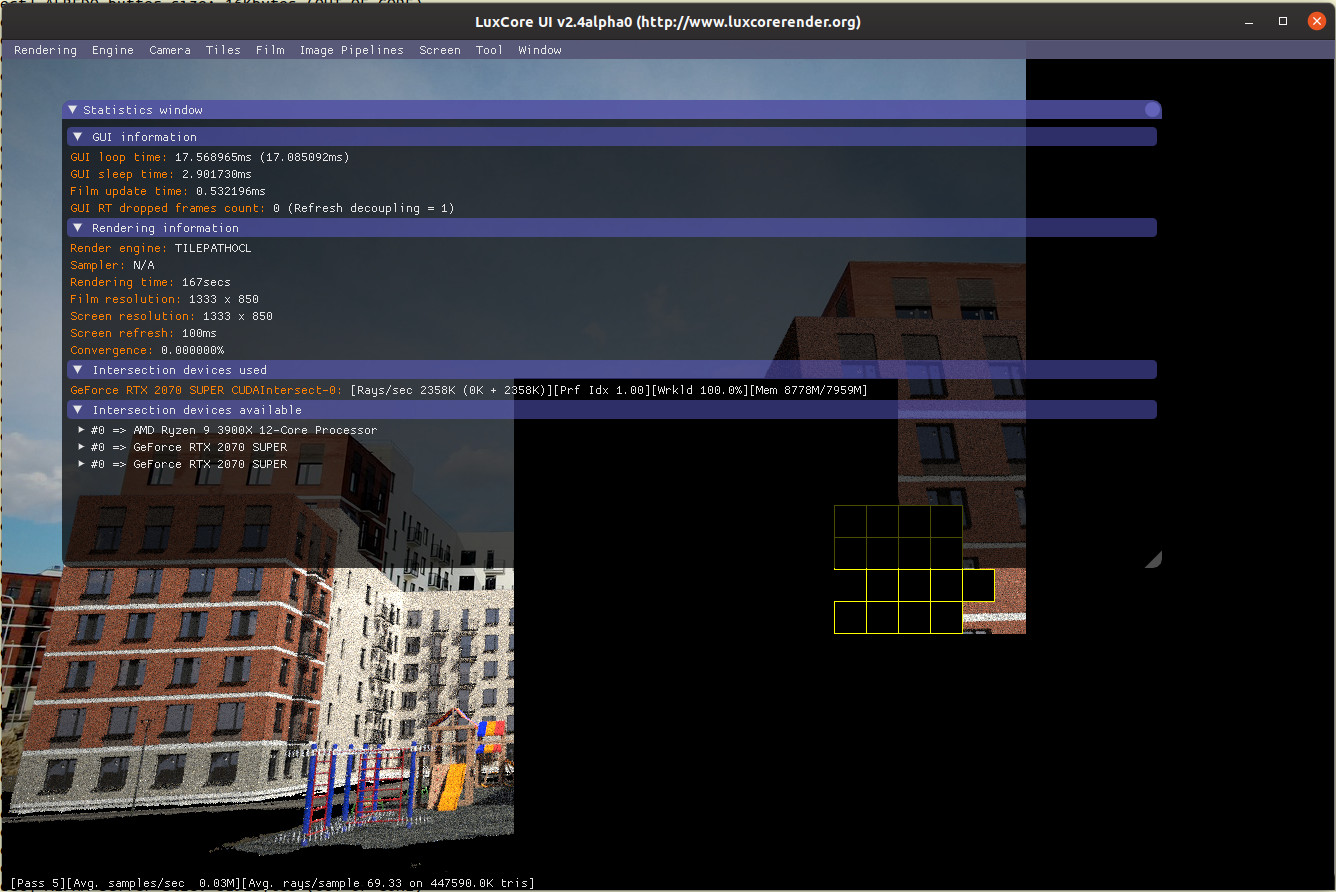This screenshot has height=892, width=1336.
Task: Collapse the Rendering information section
Action: tap(78, 227)
